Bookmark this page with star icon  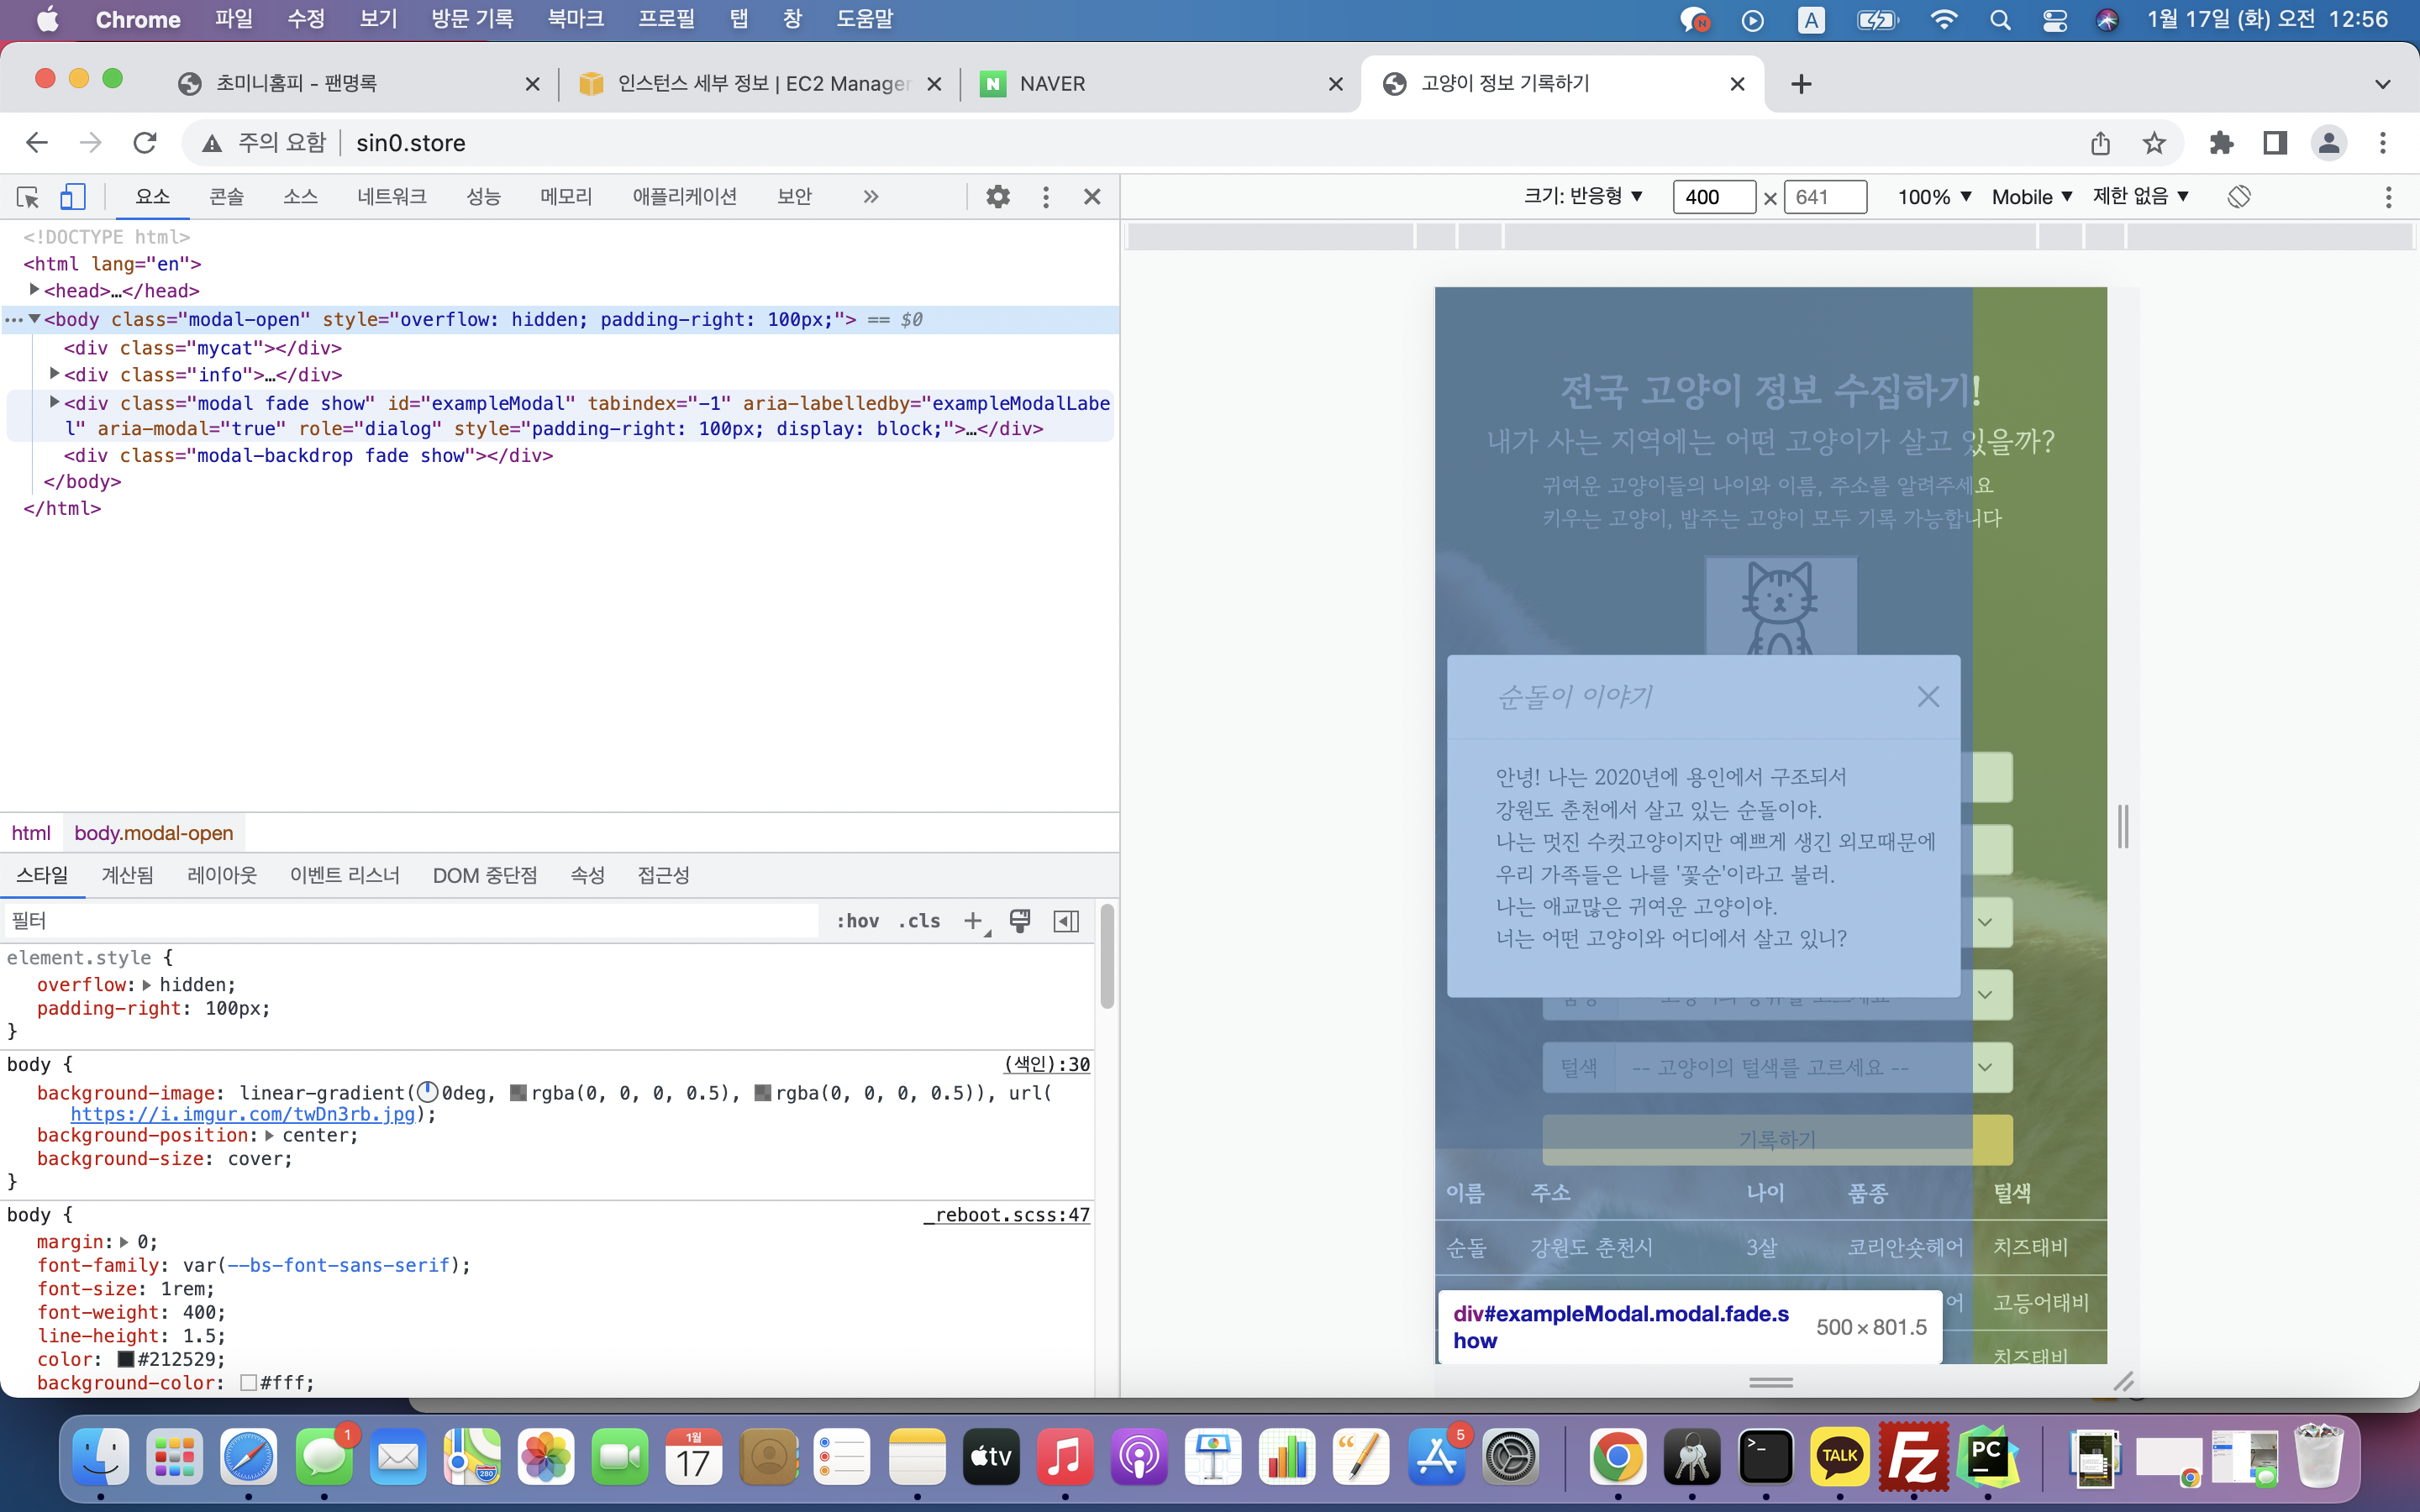coord(2154,143)
